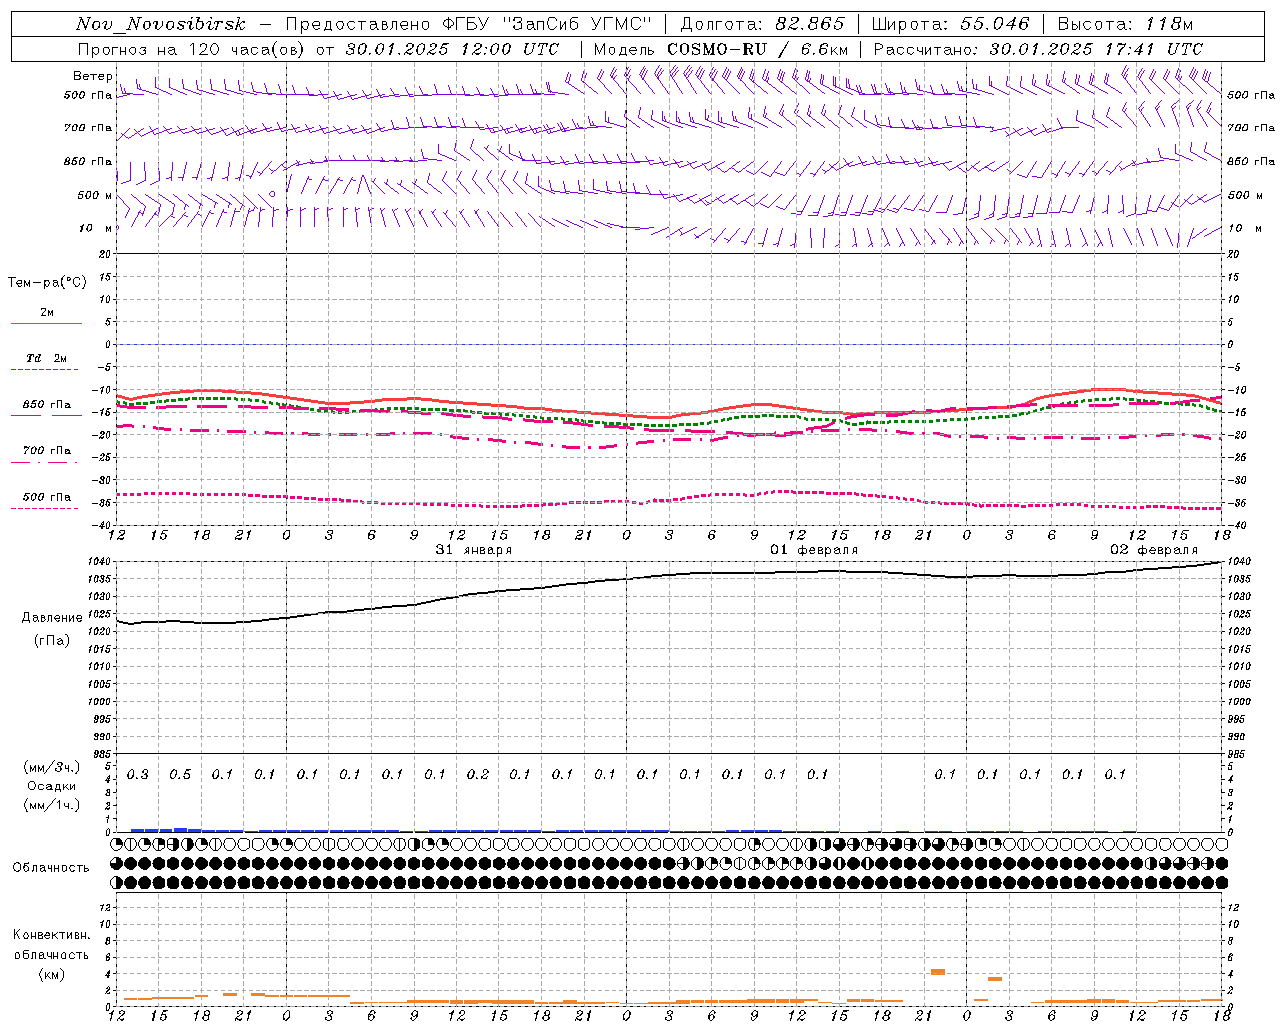
Task: Click the '01 февраля' date label
Action: [x=813, y=550]
